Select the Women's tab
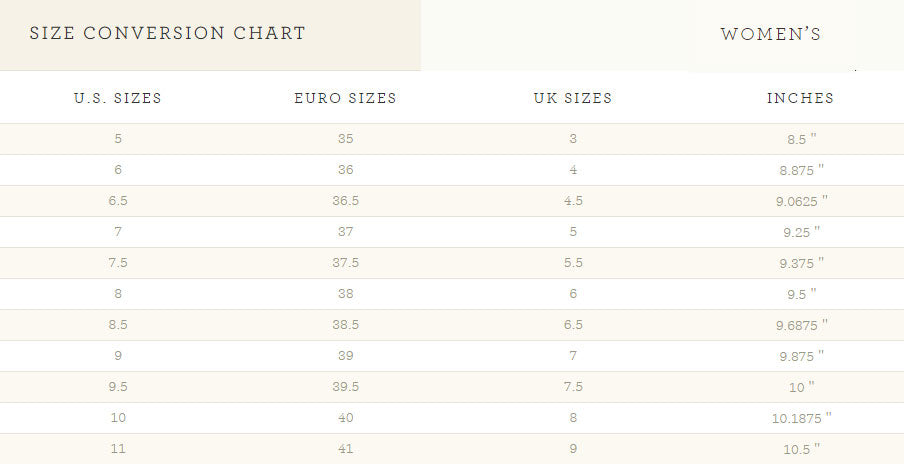Image resolution: width=904 pixels, height=464 pixels. tap(770, 34)
